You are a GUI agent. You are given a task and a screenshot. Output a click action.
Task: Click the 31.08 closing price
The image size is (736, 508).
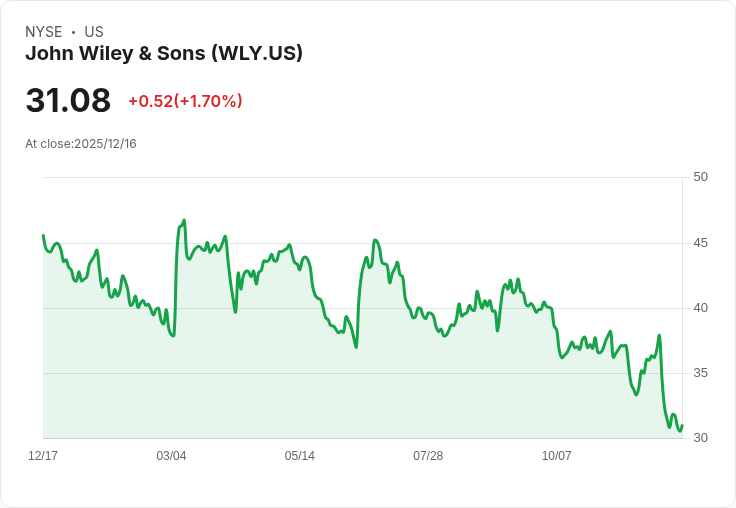[68, 101]
